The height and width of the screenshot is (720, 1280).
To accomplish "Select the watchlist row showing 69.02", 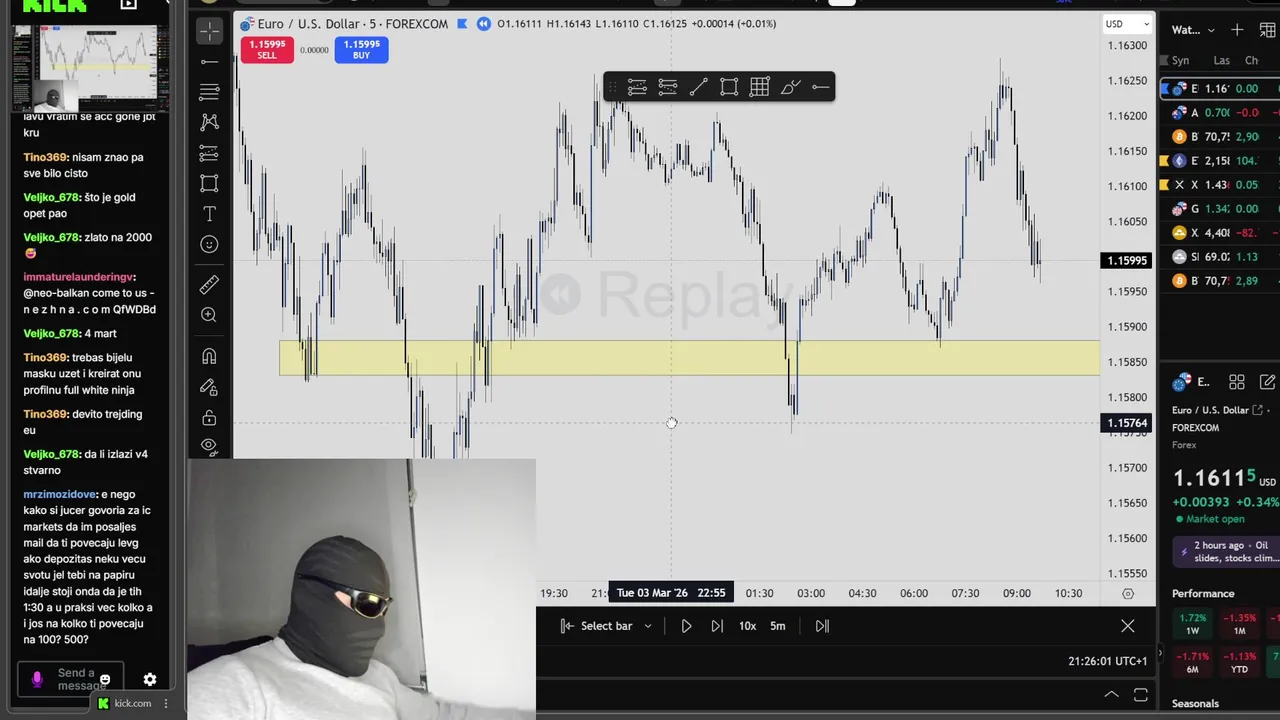I will tap(1220, 257).
